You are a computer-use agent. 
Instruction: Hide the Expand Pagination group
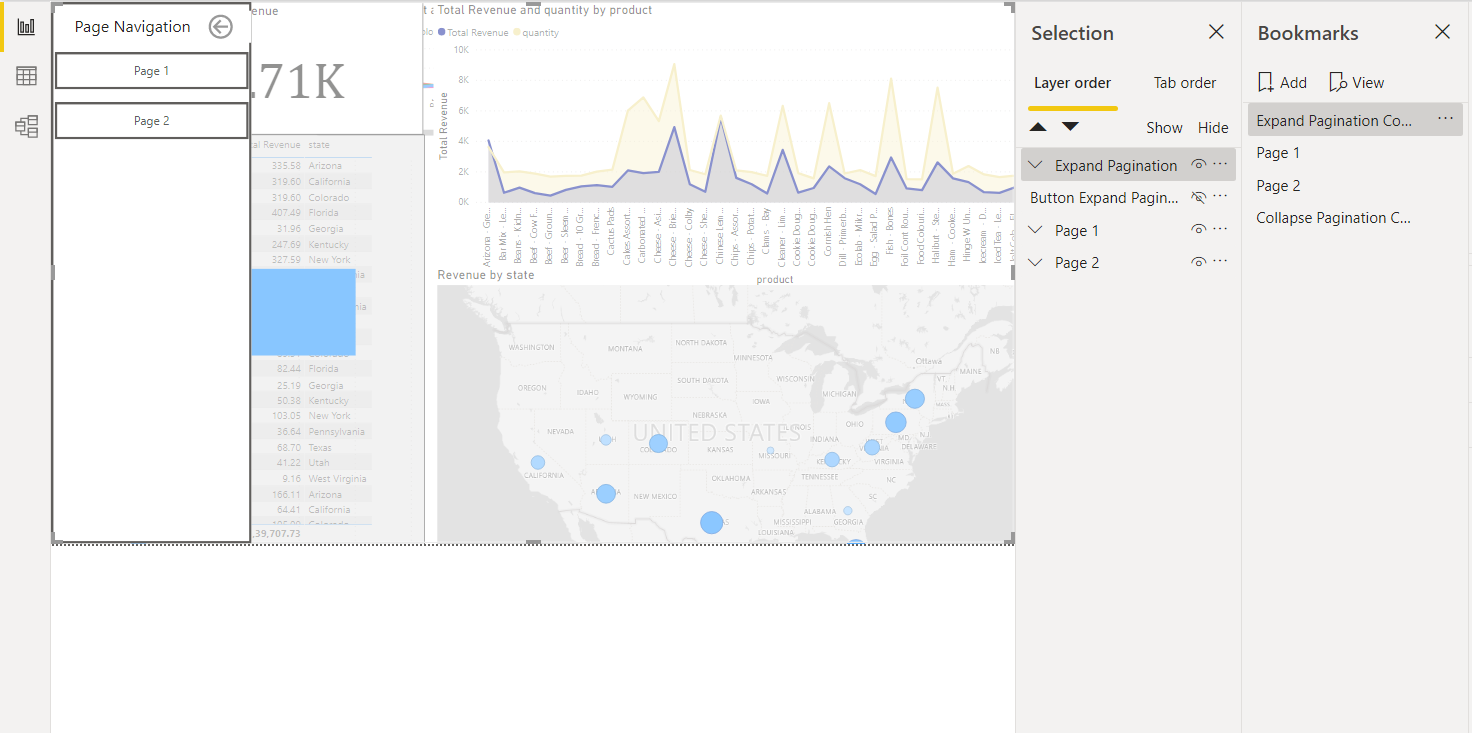point(1198,165)
